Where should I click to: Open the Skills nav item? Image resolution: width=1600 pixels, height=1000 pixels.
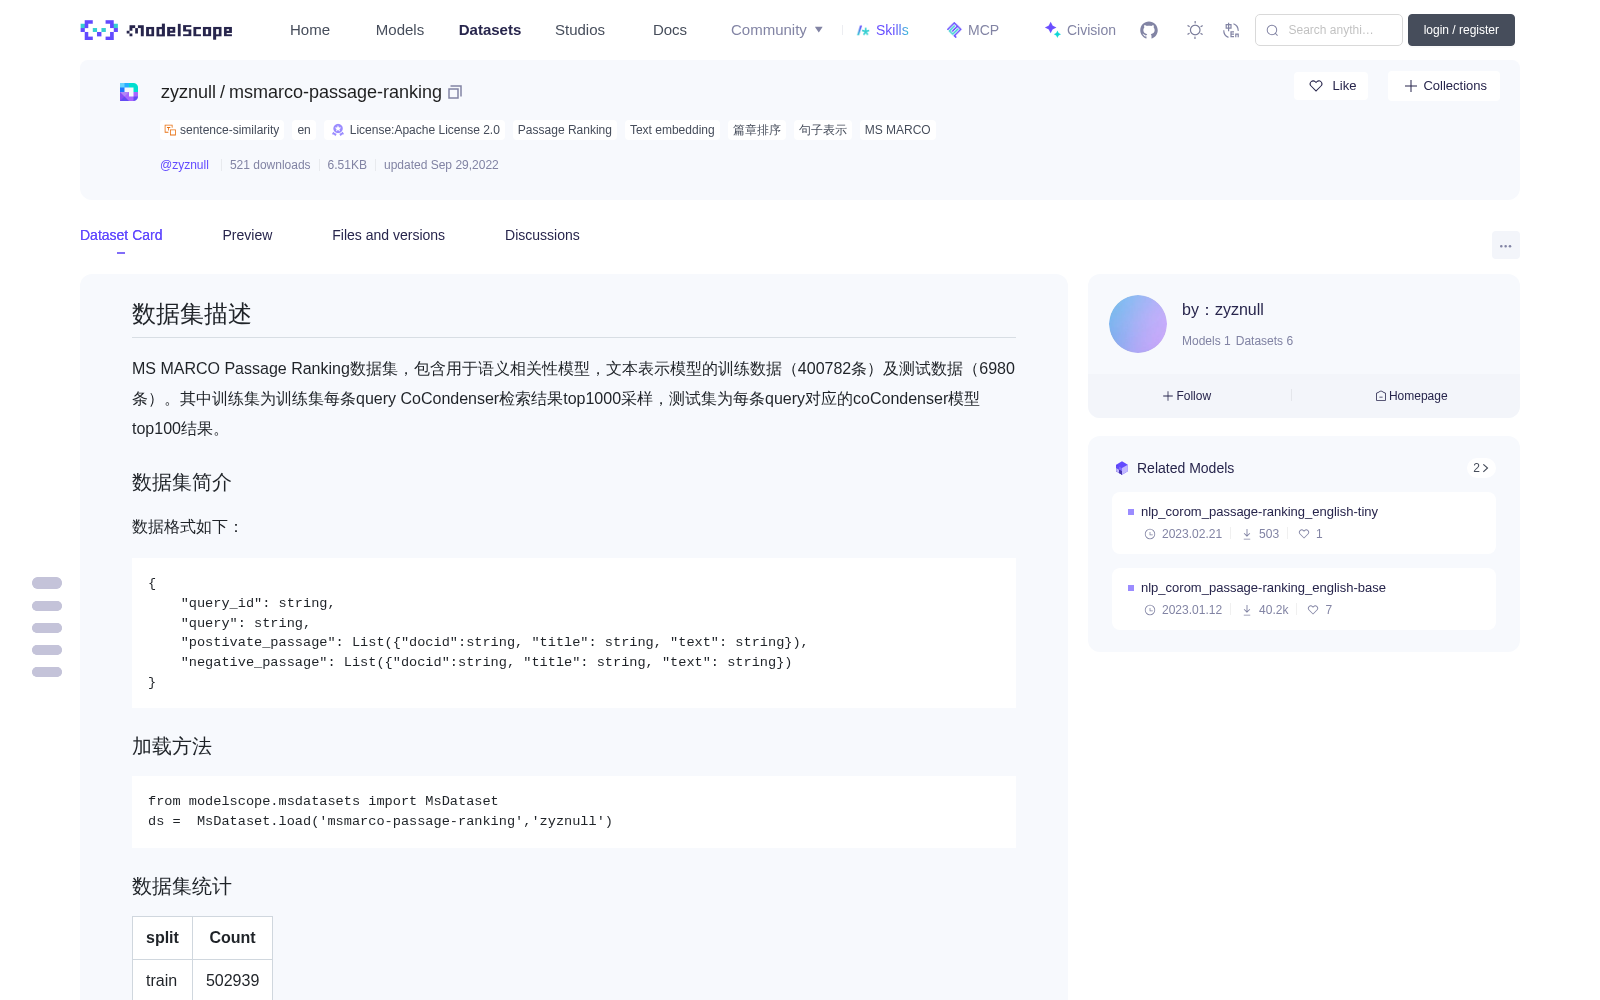[x=882, y=30]
